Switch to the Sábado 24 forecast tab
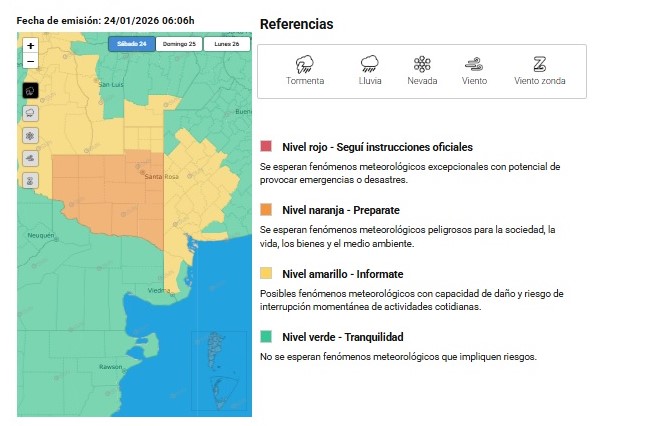This screenshot has width=657, height=426. coord(131,44)
